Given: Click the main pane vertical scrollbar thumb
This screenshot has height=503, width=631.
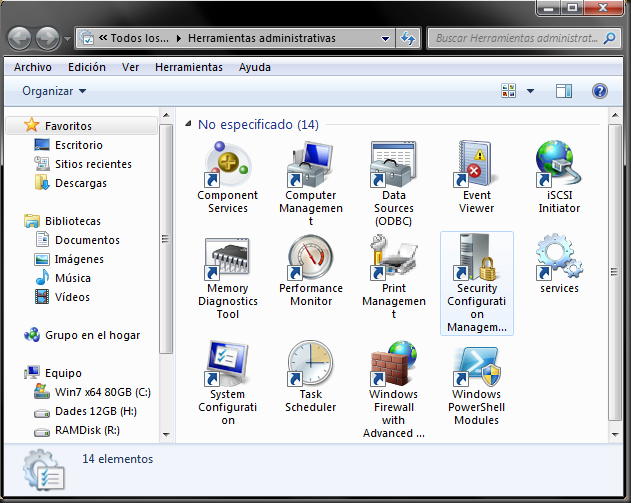Looking at the screenshot, I should tap(615, 272).
